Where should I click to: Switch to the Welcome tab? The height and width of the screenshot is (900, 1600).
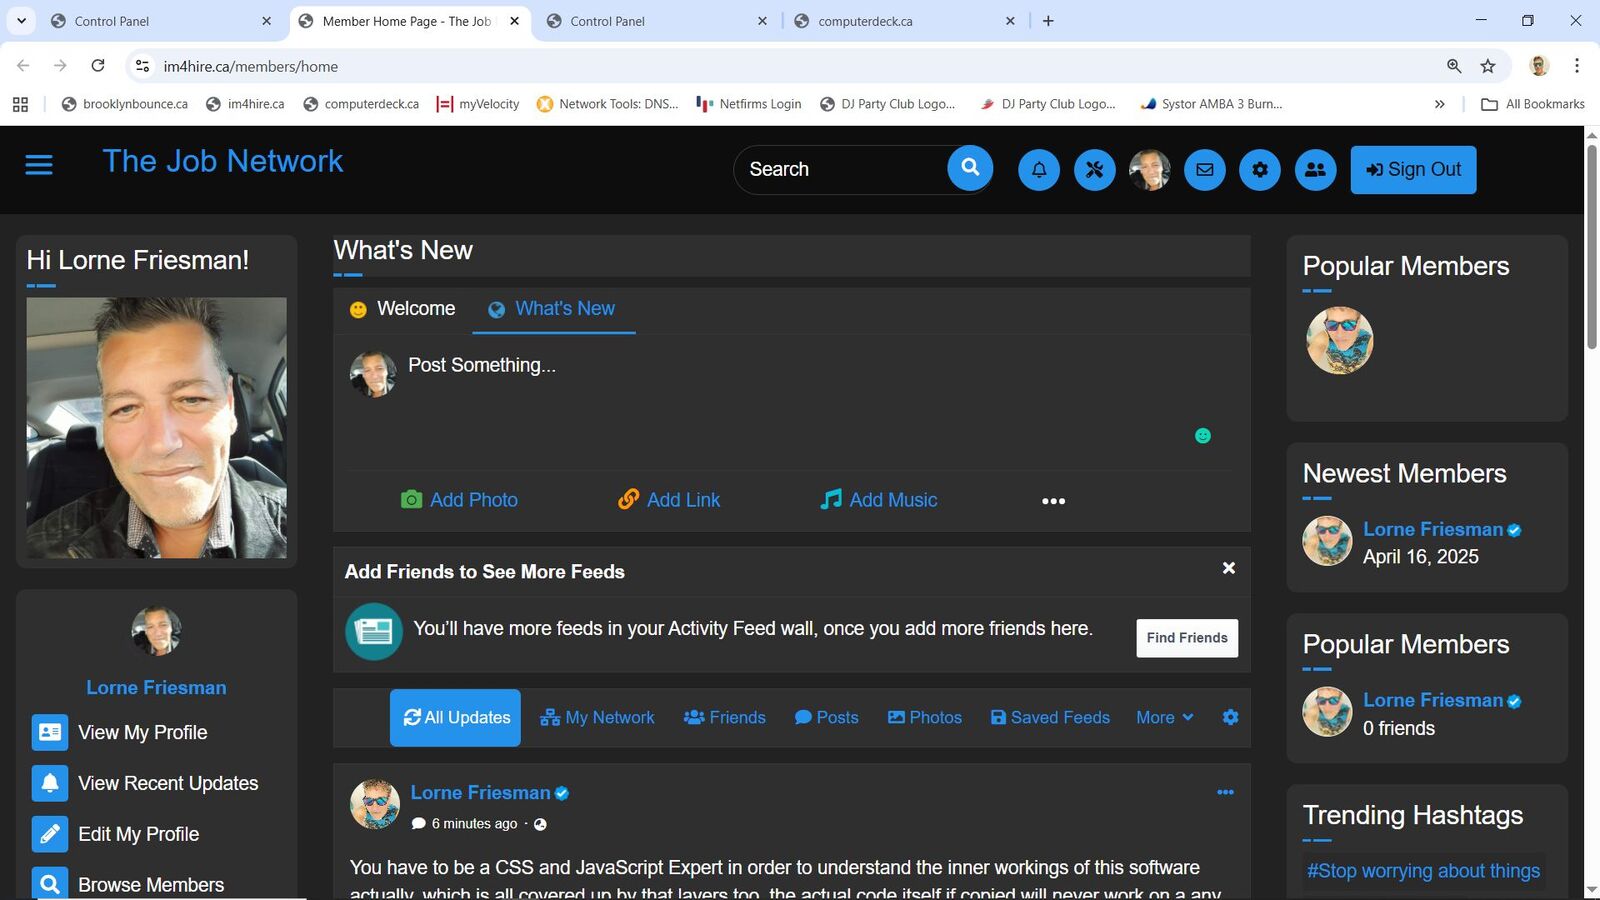point(402,309)
